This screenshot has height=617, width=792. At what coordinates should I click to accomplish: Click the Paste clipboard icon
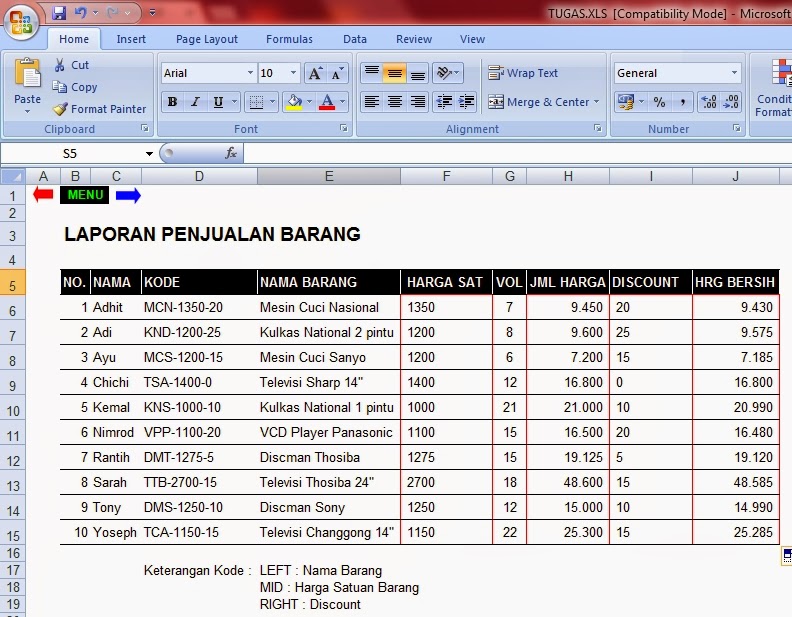coord(28,73)
